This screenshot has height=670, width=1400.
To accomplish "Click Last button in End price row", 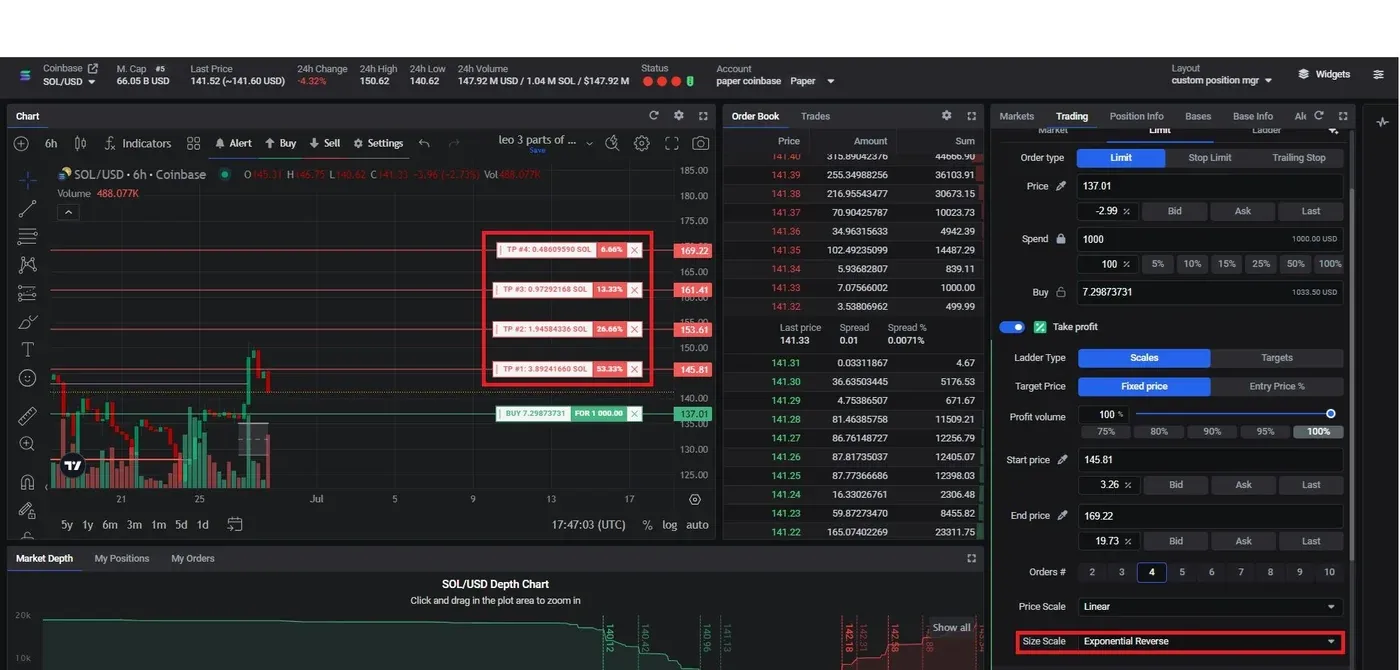I will point(1311,541).
